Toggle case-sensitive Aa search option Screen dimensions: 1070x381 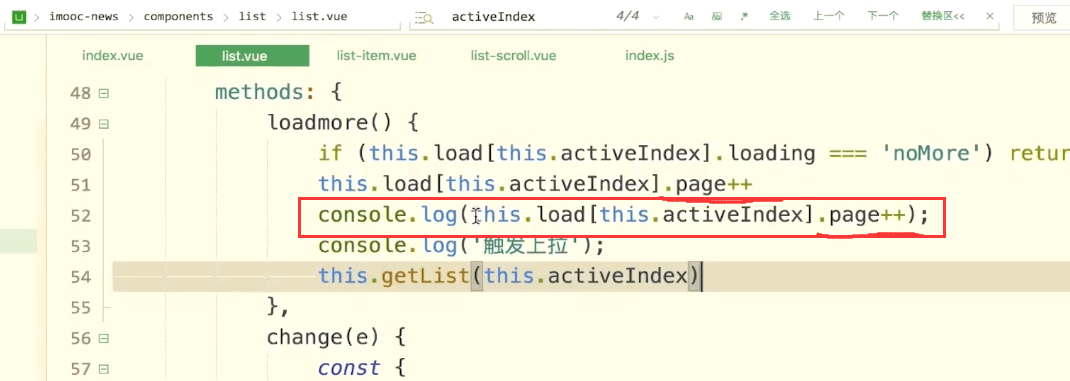(689, 16)
